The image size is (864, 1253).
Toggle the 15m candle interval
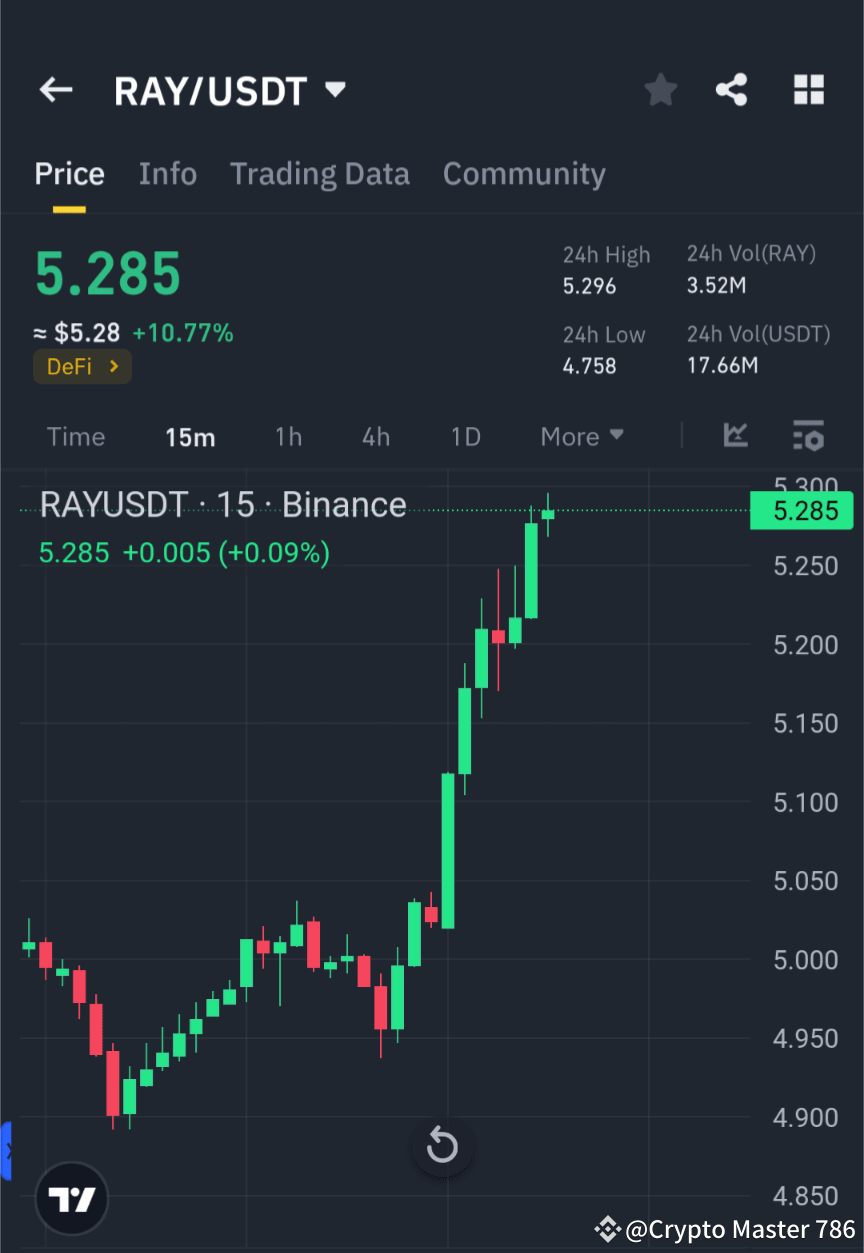click(190, 436)
